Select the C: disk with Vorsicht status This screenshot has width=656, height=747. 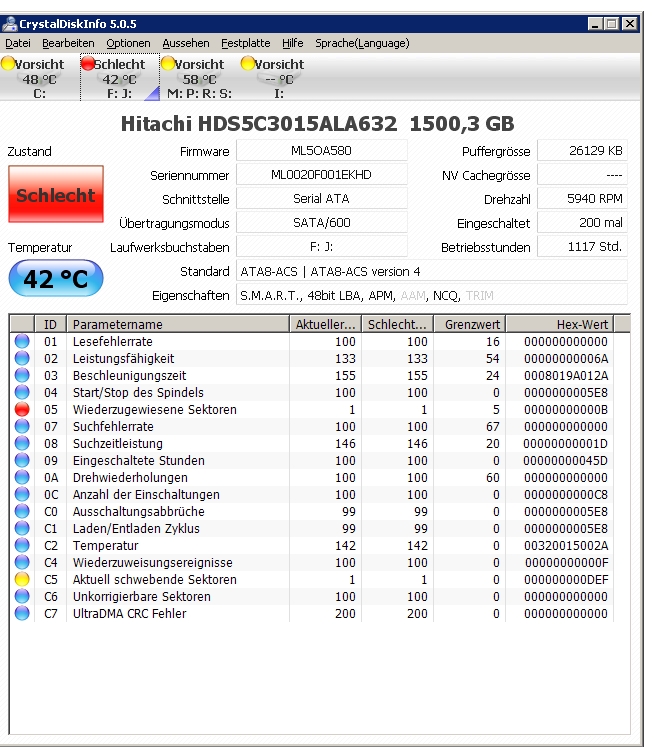(x=39, y=78)
